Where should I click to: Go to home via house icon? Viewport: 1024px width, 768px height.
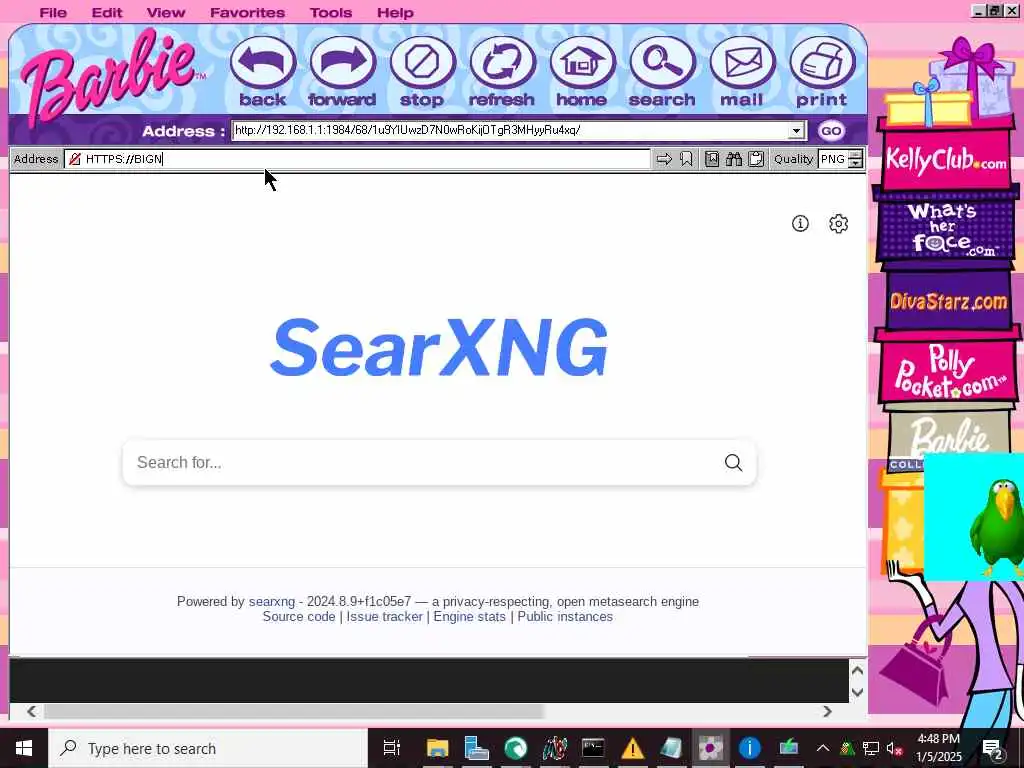pos(581,72)
